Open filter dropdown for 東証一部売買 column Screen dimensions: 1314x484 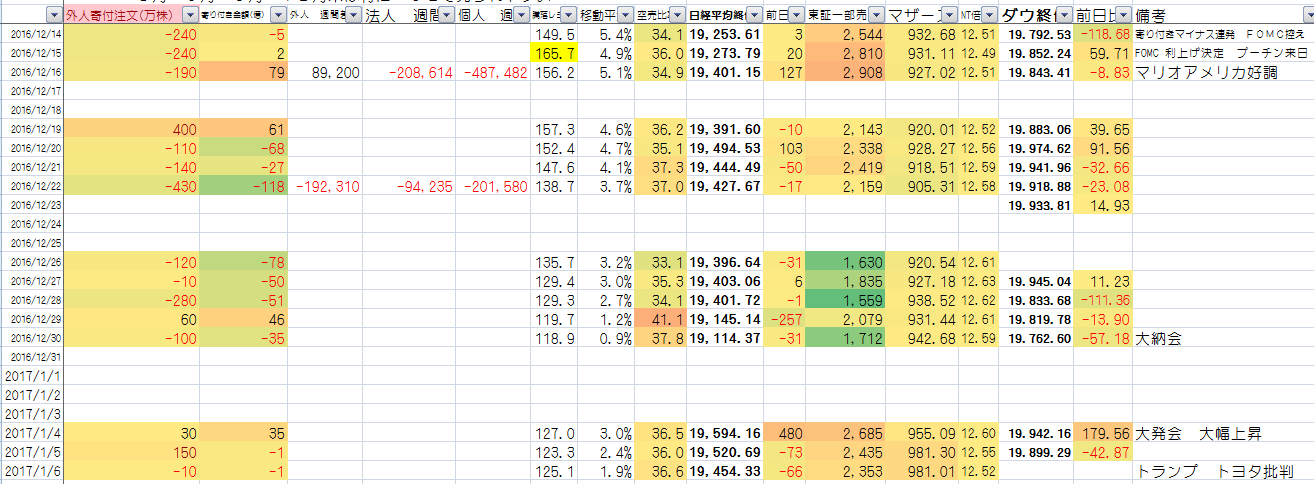pos(877,16)
